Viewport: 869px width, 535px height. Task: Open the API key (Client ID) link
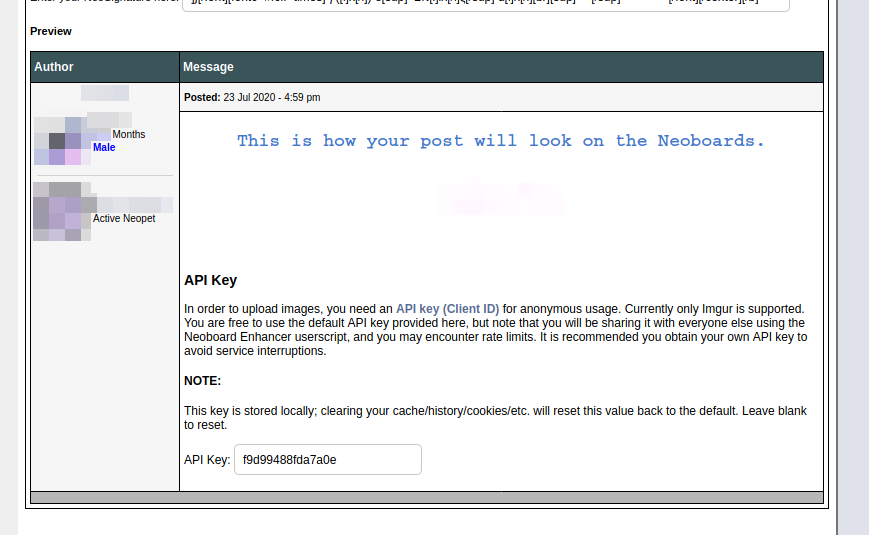click(x=447, y=309)
